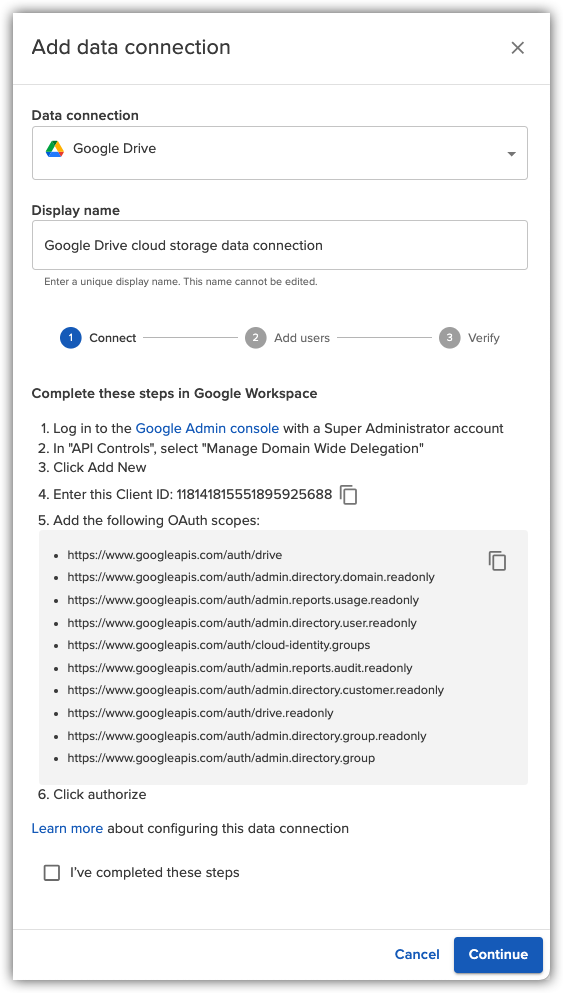Click the "Click authorize" step 6 text
563x993 pixels.
click(99, 794)
